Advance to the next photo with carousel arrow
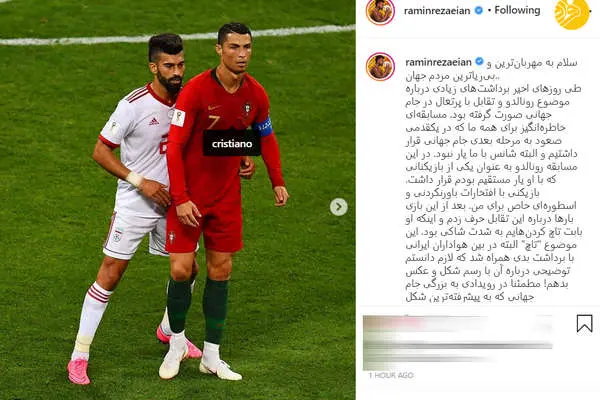The image size is (600, 400). click(x=339, y=207)
